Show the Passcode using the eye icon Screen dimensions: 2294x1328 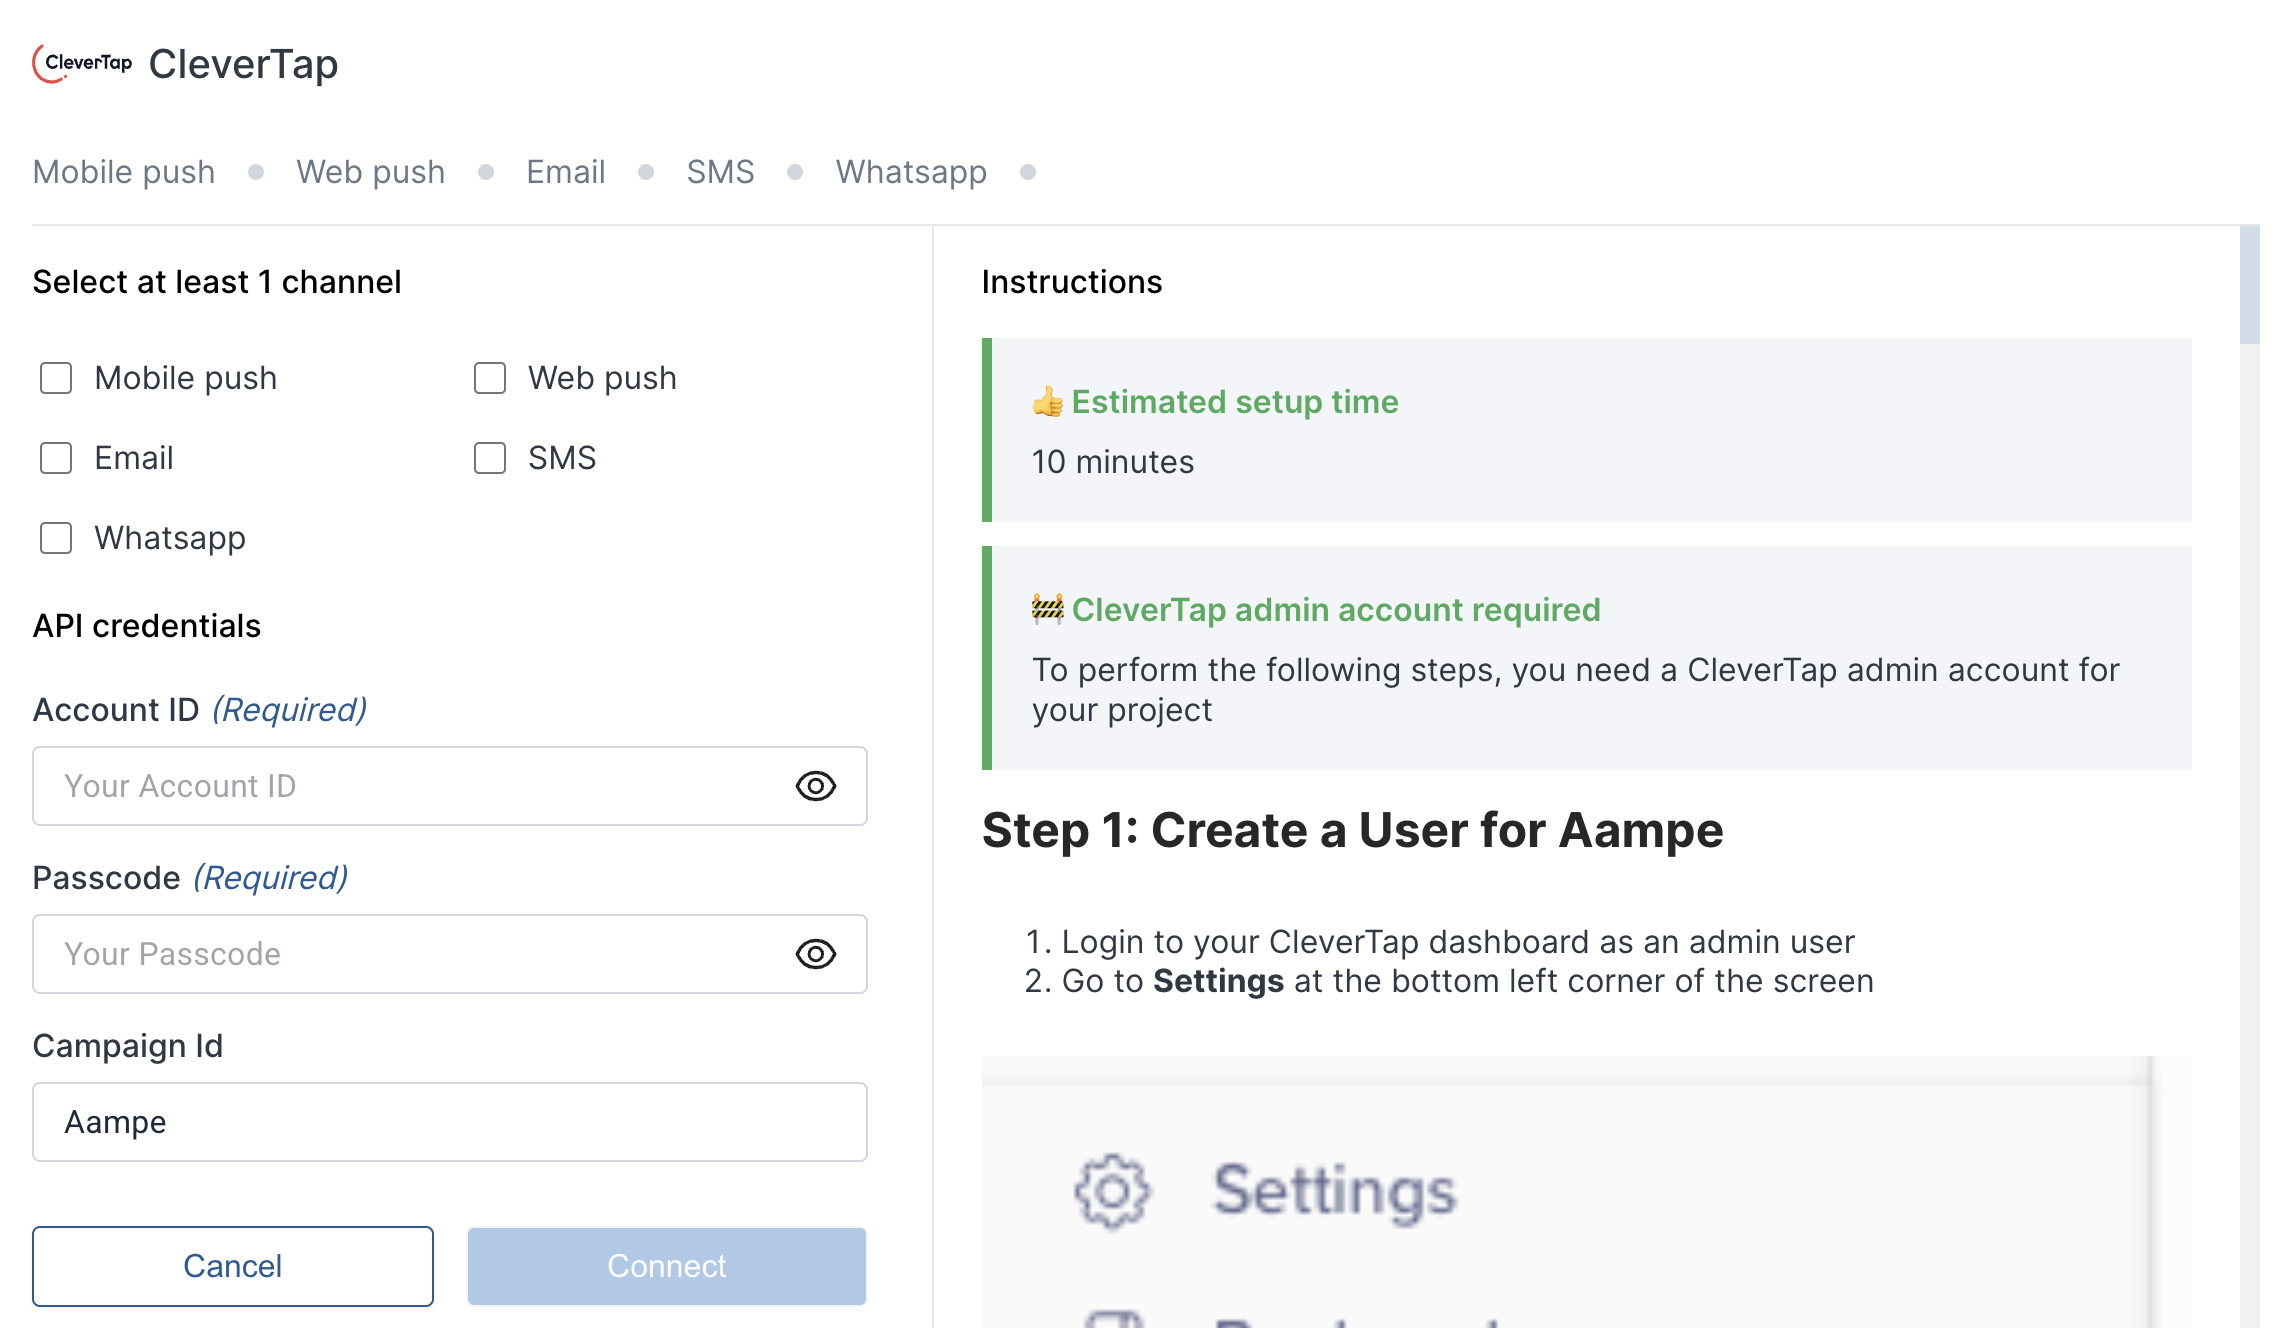click(x=816, y=954)
